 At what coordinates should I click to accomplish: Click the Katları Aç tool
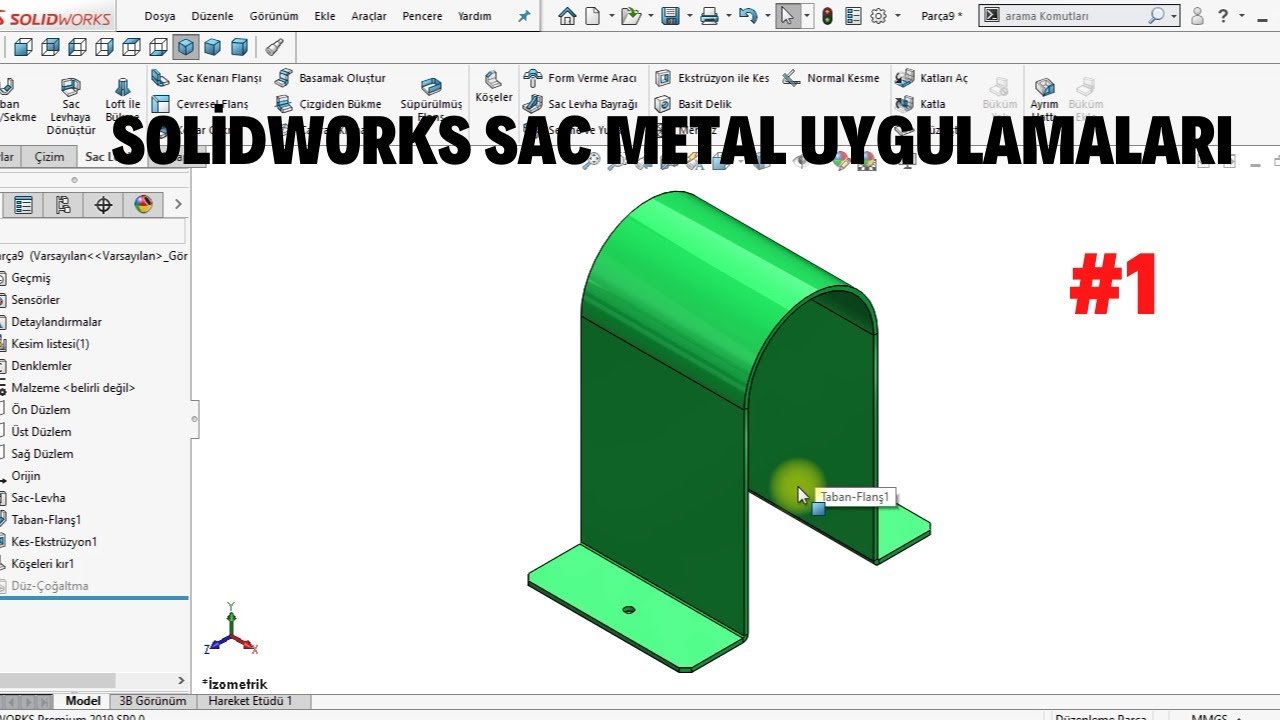tap(931, 78)
